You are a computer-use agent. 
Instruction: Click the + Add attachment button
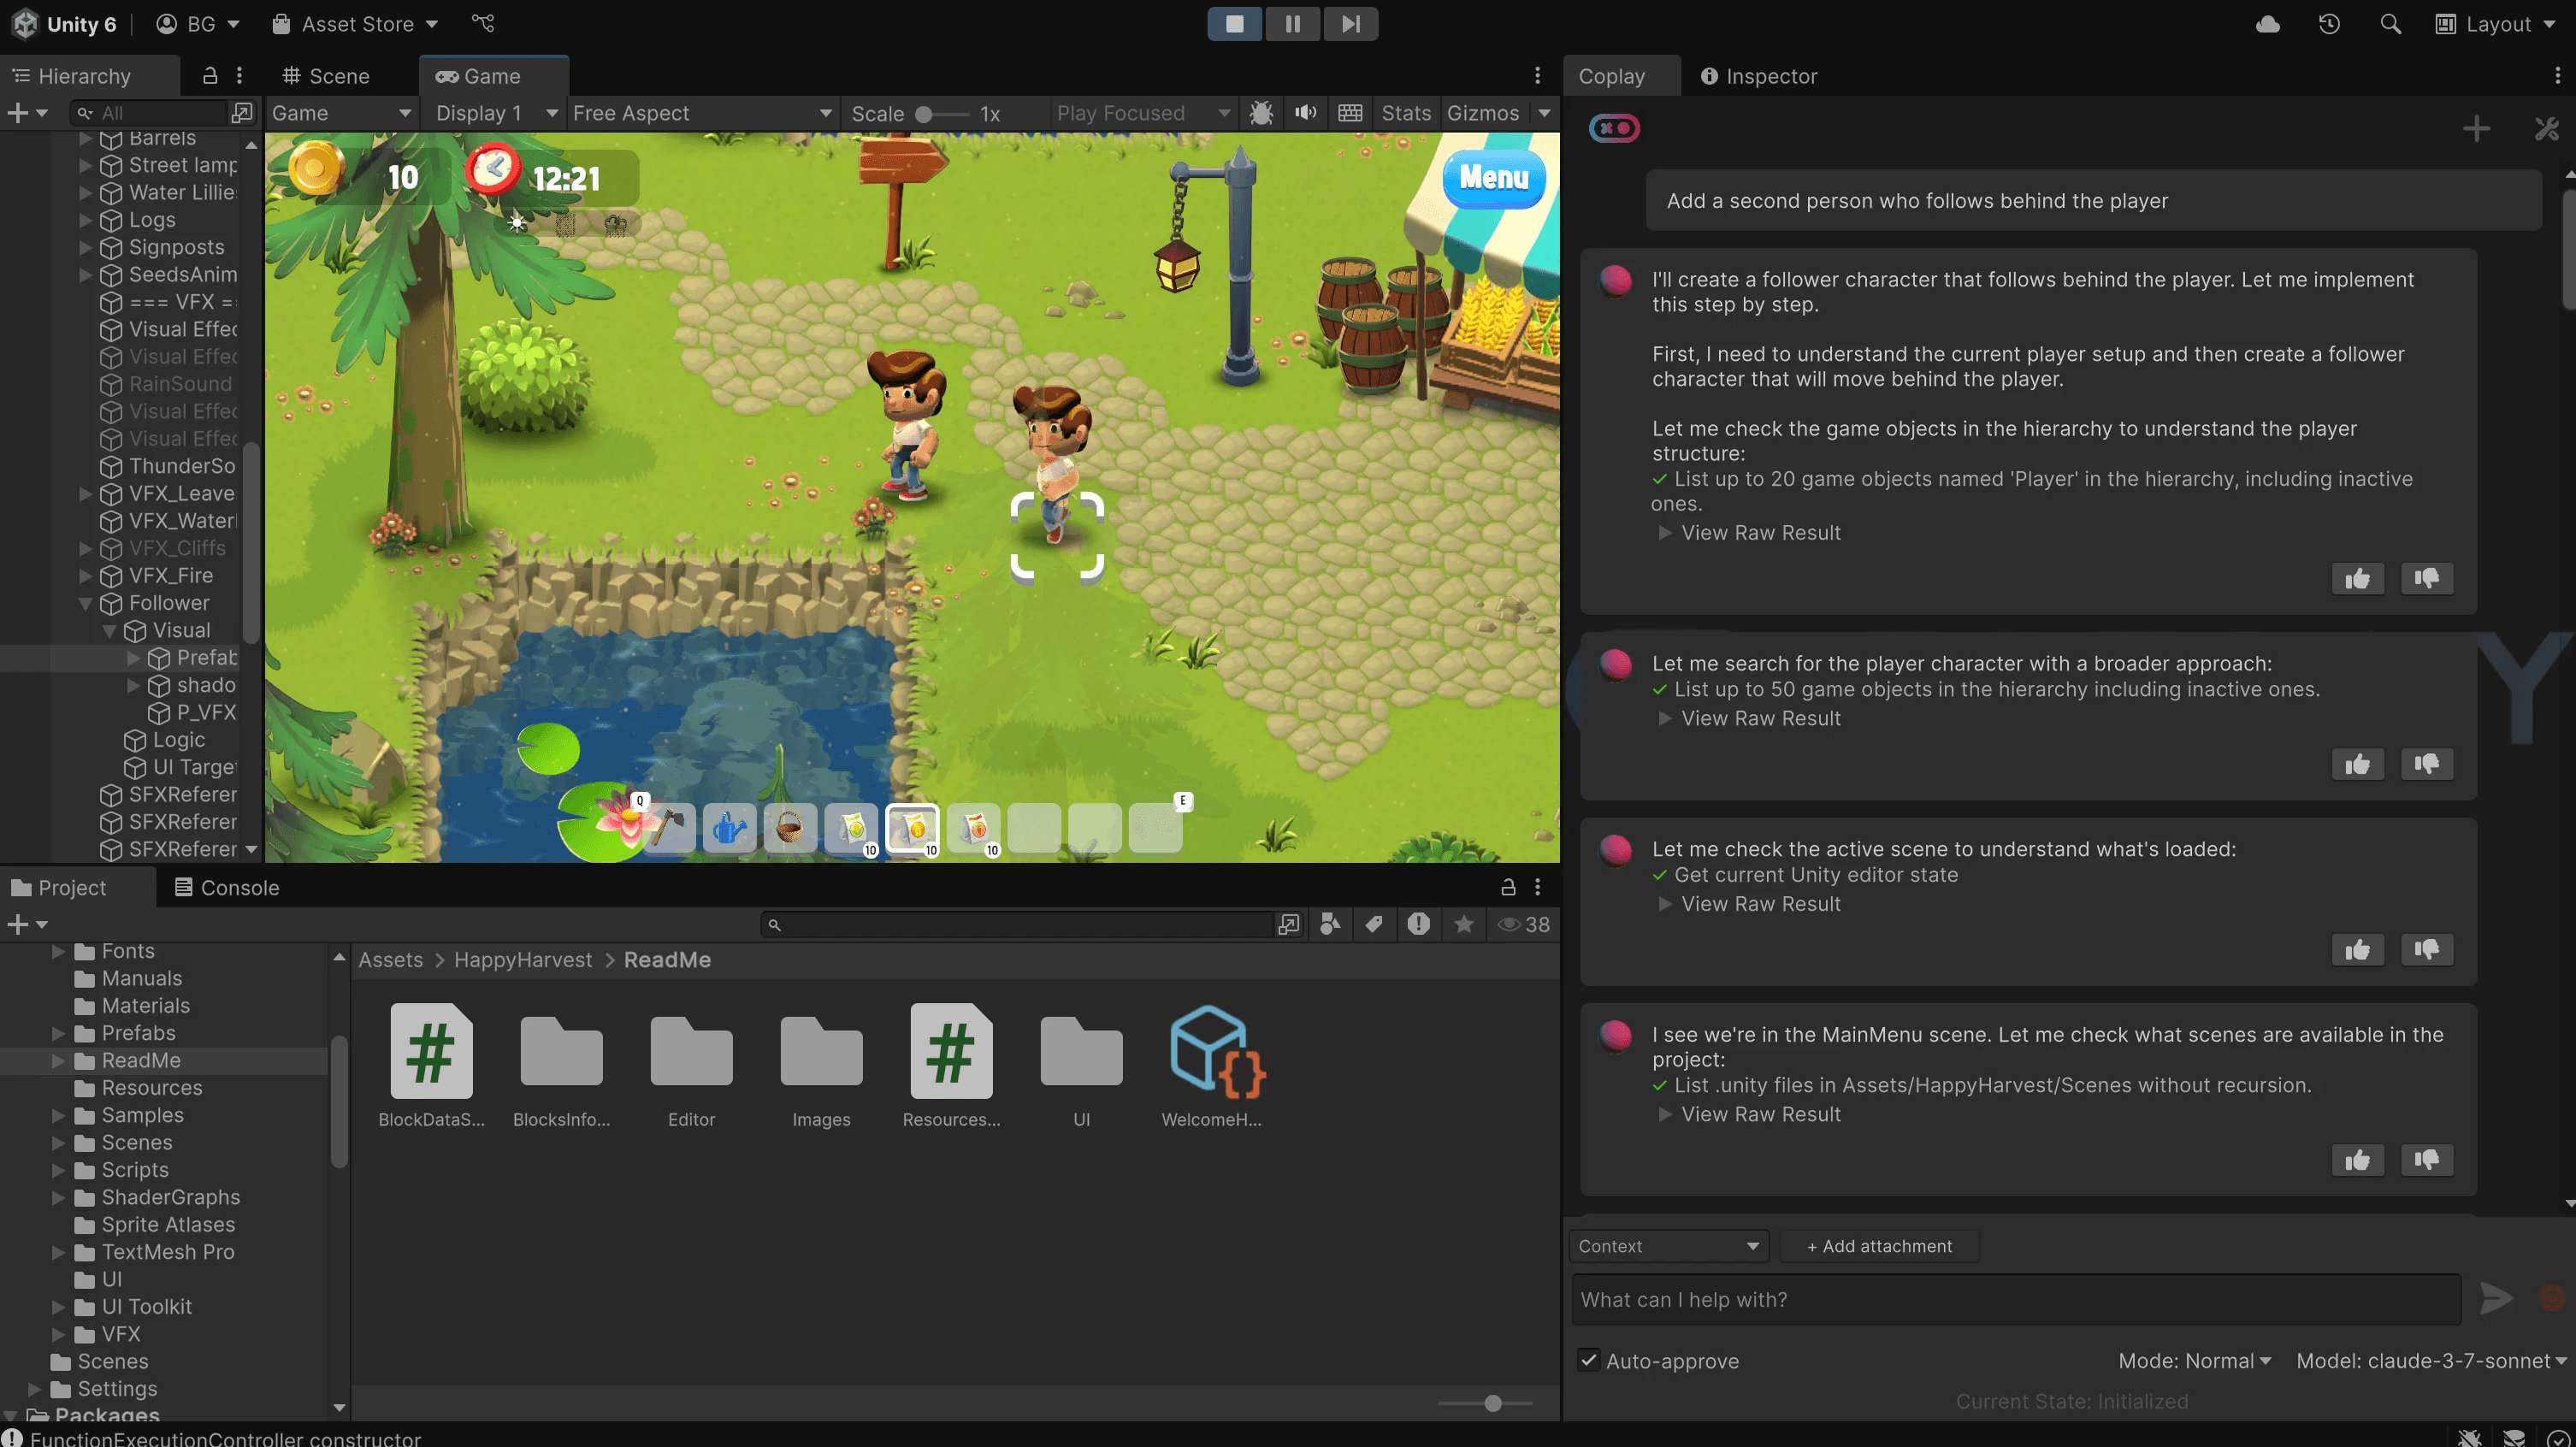pos(1879,1246)
